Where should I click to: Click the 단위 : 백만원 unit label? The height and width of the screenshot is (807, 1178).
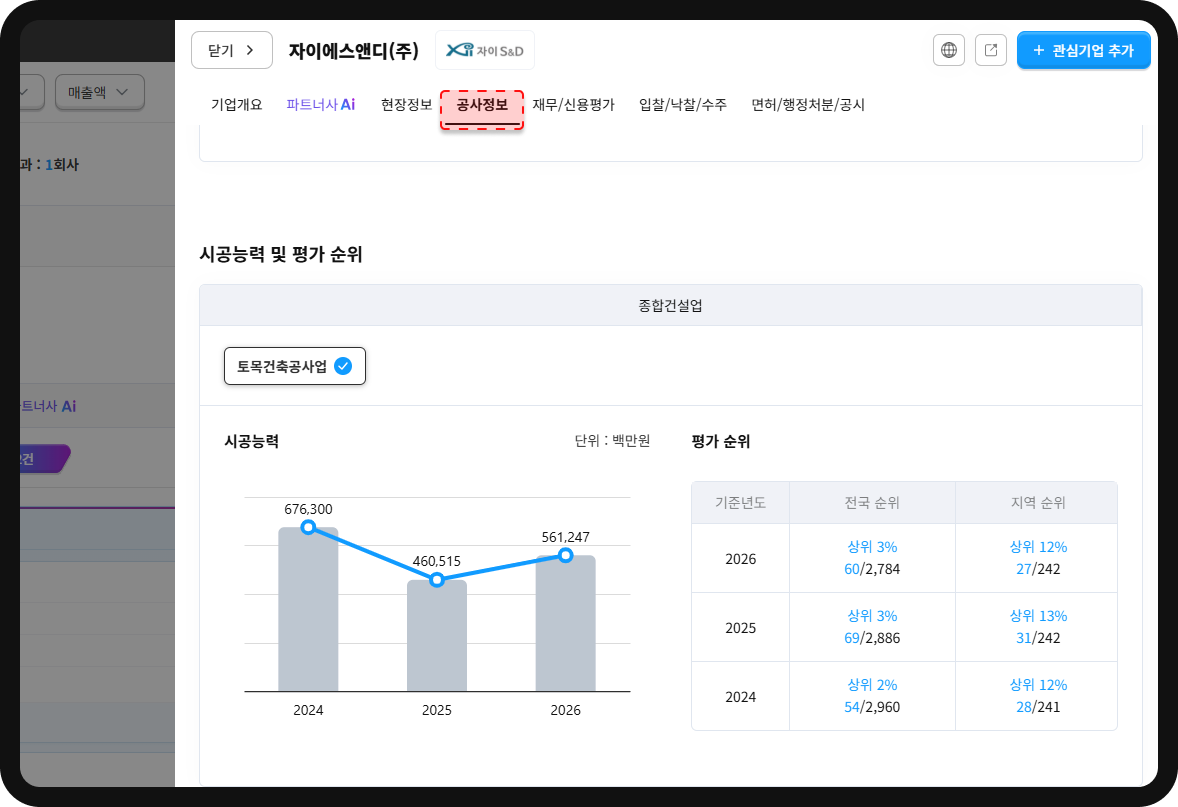click(612, 441)
